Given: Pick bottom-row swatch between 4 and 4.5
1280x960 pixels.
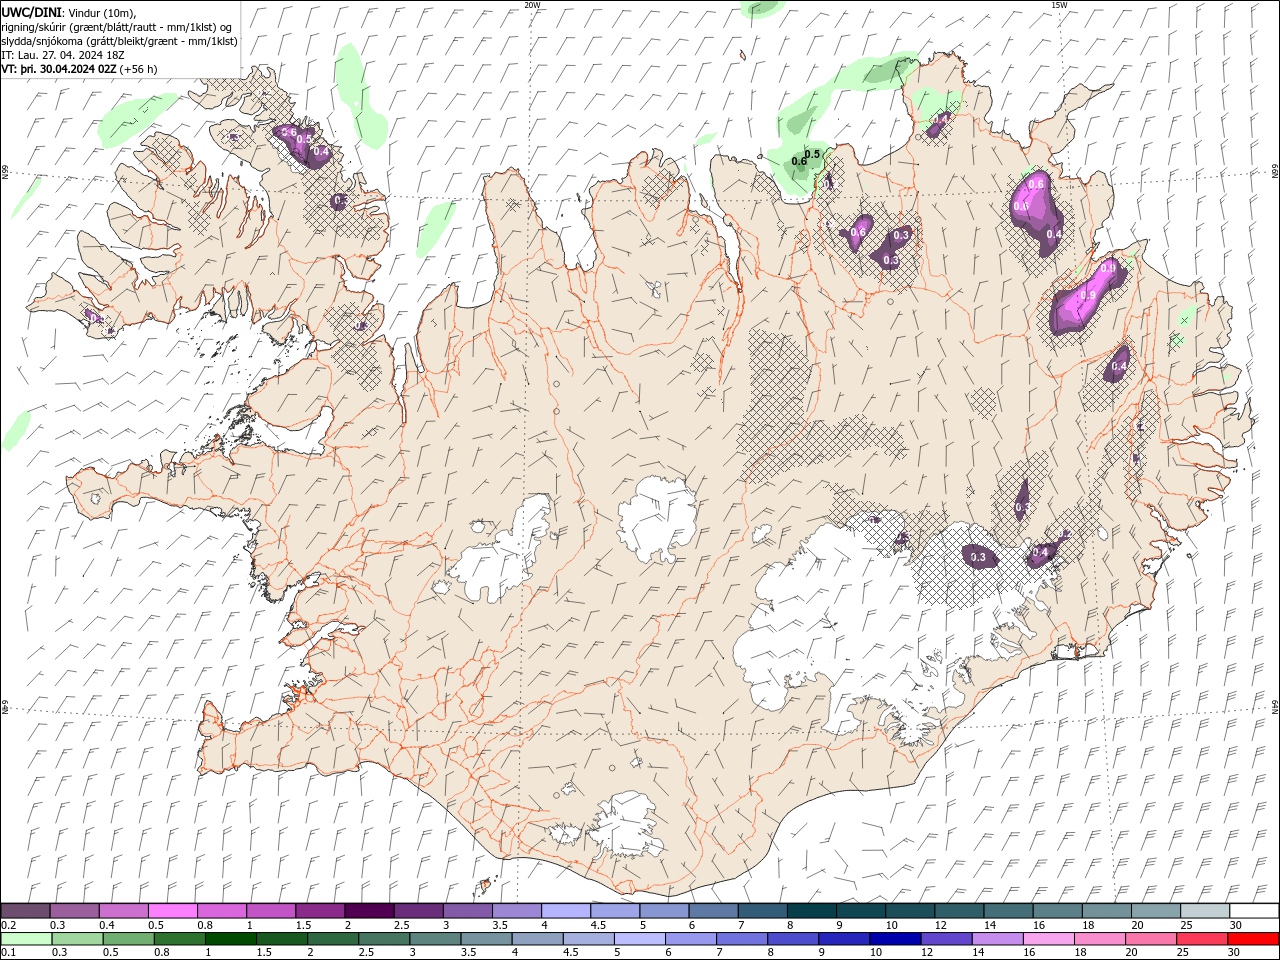Looking at the screenshot, I should (537, 938).
